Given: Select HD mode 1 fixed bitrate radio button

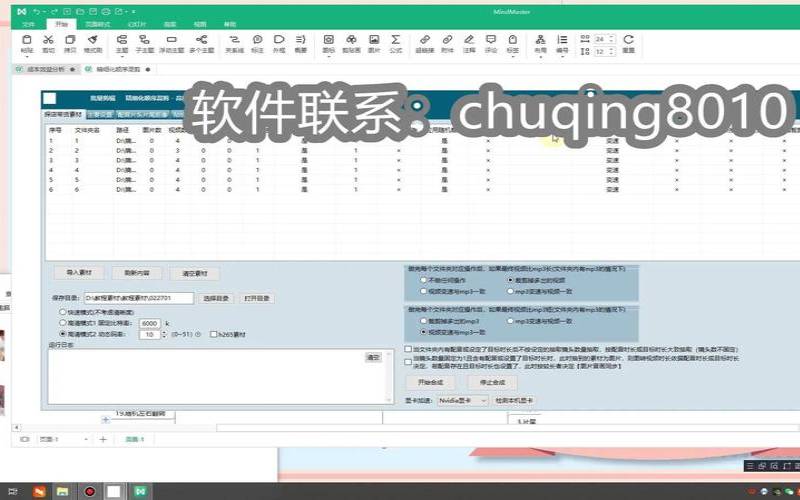Looking at the screenshot, I should [63, 323].
